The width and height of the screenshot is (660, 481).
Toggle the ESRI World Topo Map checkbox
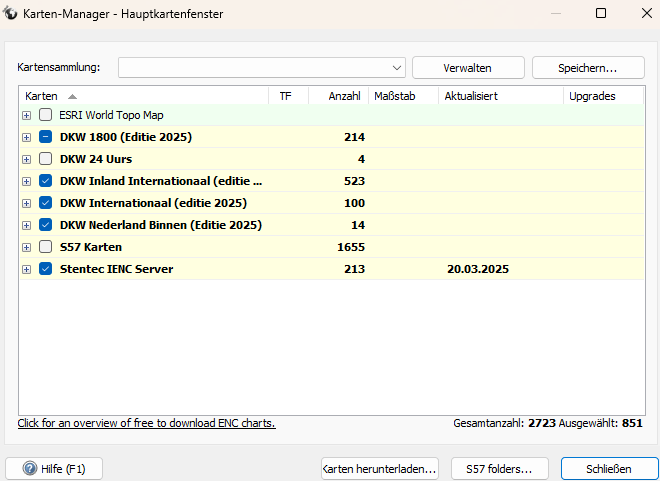[46, 115]
